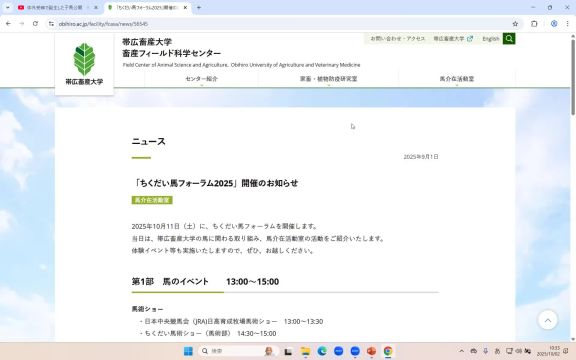Click the ニュース heading

(148, 141)
